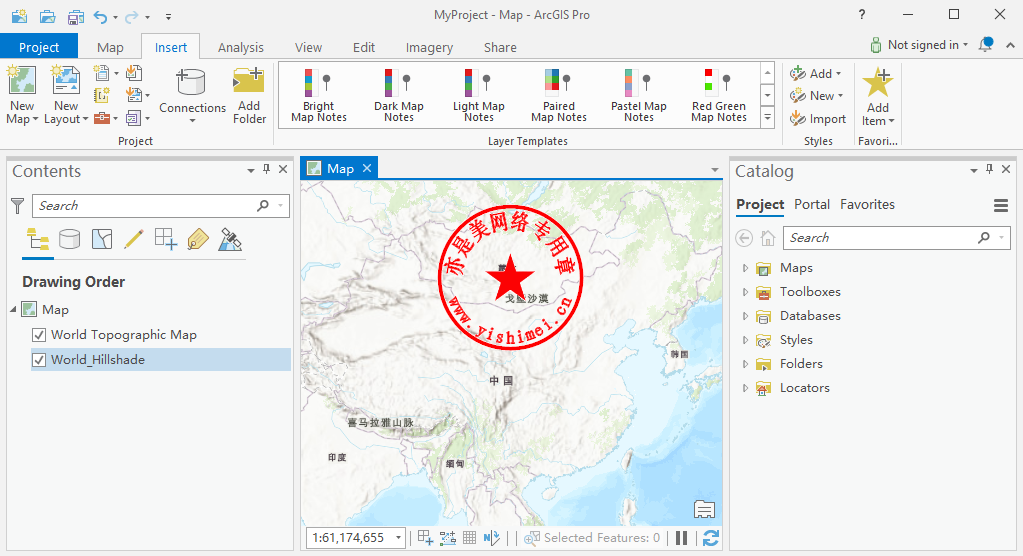Click the New Layout icon

pyautogui.click(x=65, y=80)
